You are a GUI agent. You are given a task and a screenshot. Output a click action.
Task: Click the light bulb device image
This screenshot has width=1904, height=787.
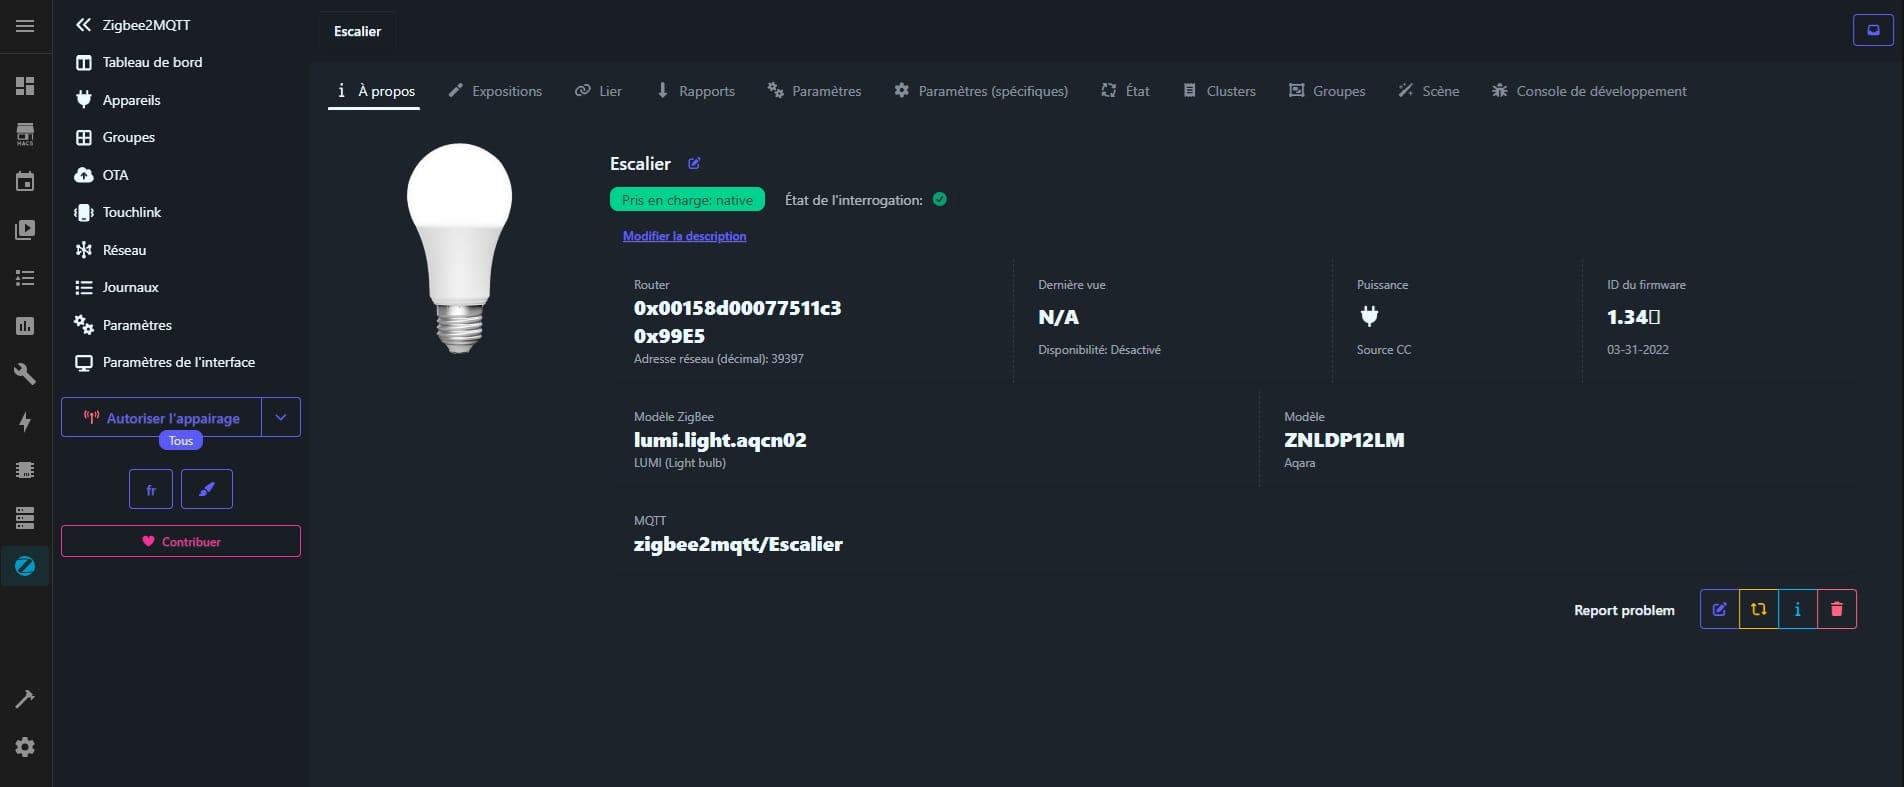[459, 247]
